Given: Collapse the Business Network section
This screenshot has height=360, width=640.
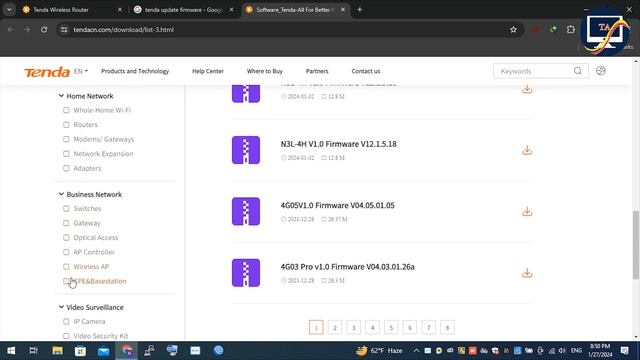Looking at the screenshot, I should (x=61, y=194).
